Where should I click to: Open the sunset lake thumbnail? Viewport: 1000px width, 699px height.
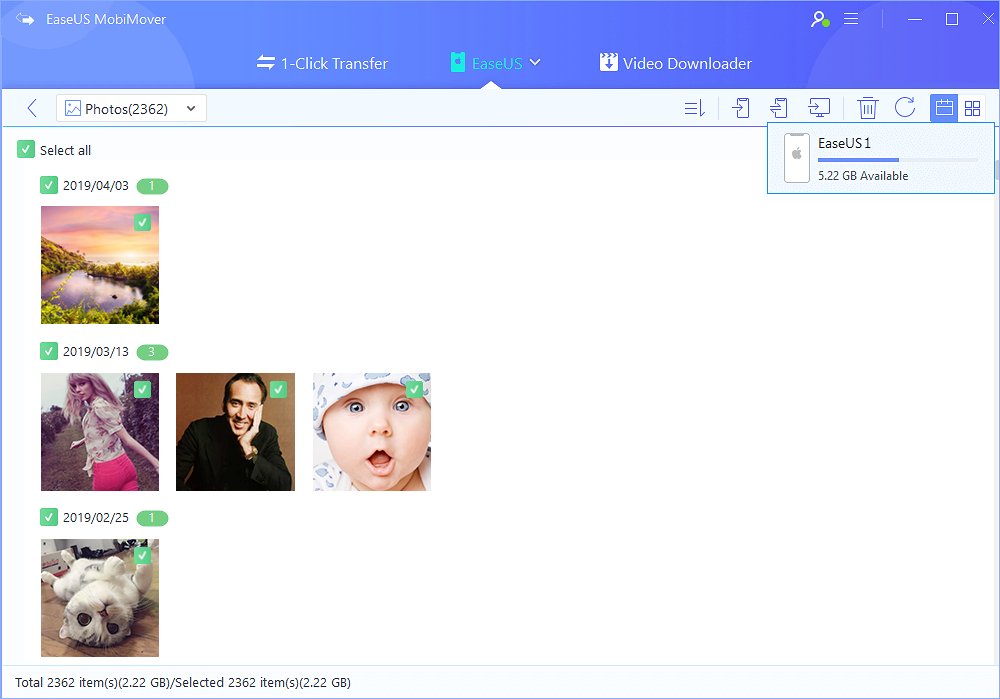[x=100, y=265]
